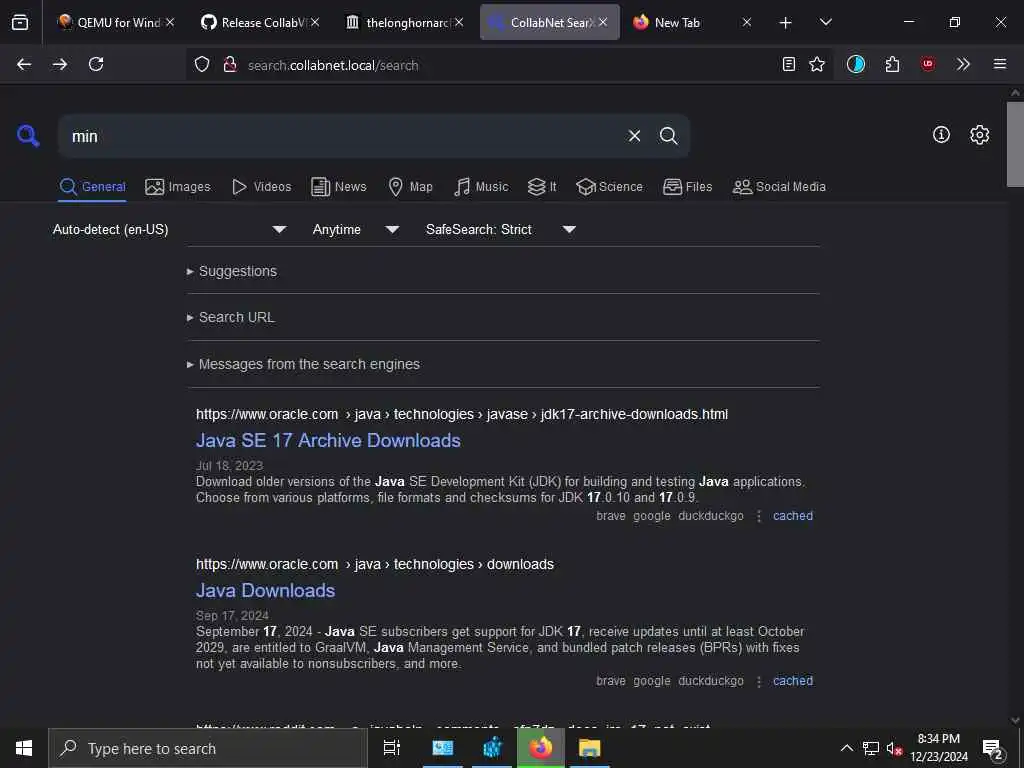Select the General search category
The height and width of the screenshot is (768, 1024).
click(92, 187)
